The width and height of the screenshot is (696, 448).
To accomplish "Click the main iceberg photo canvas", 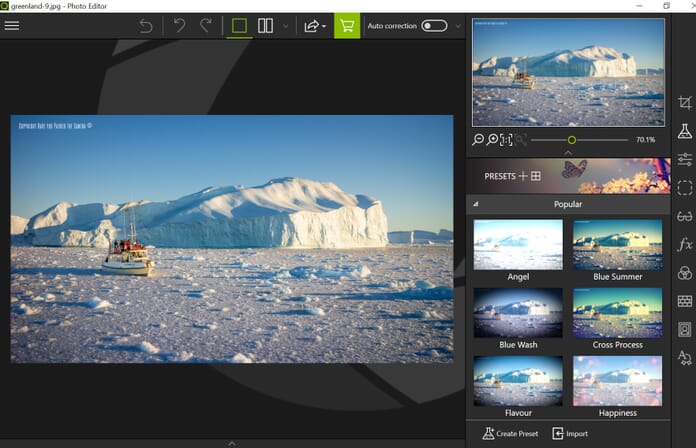I will tap(232, 239).
